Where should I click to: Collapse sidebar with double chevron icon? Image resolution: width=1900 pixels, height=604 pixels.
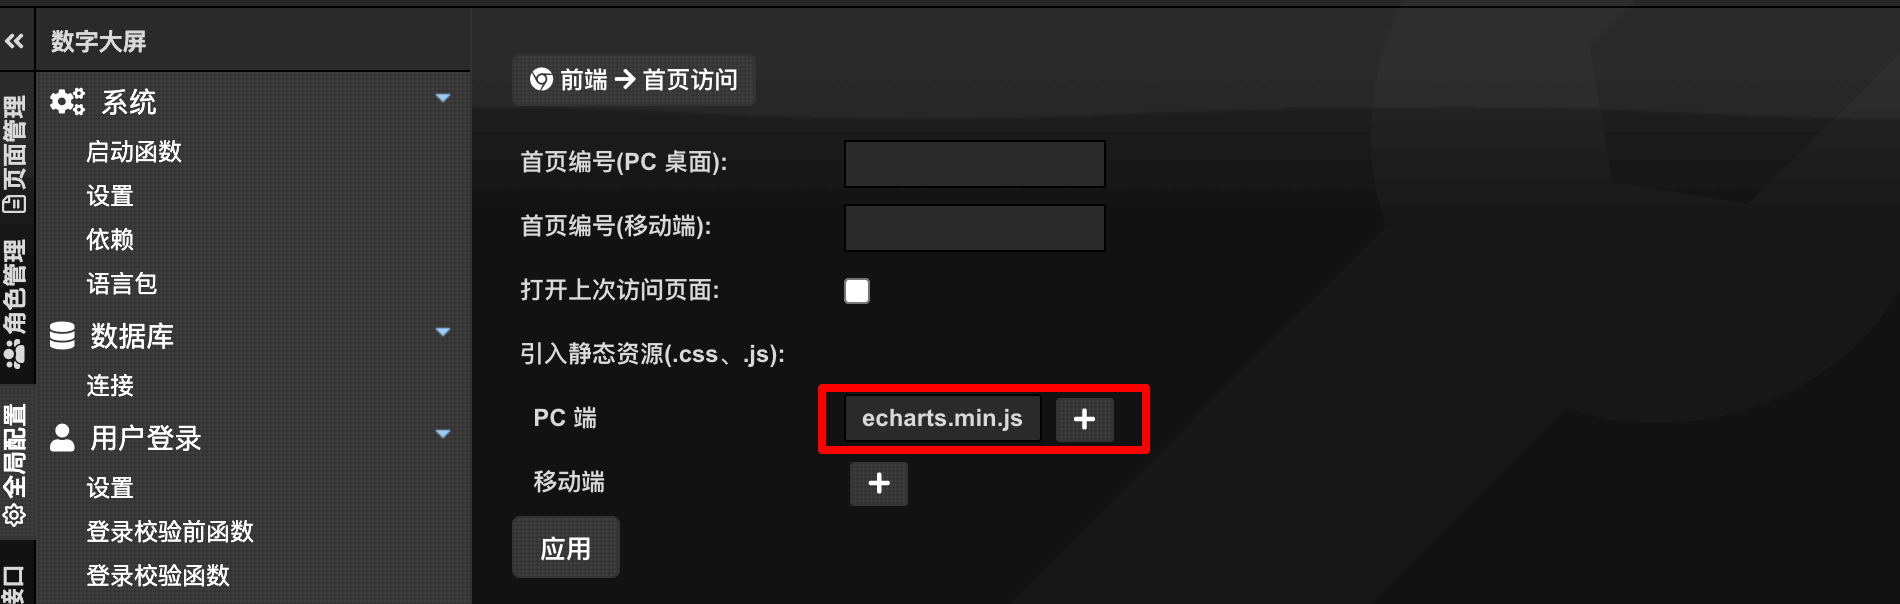tap(15, 41)
